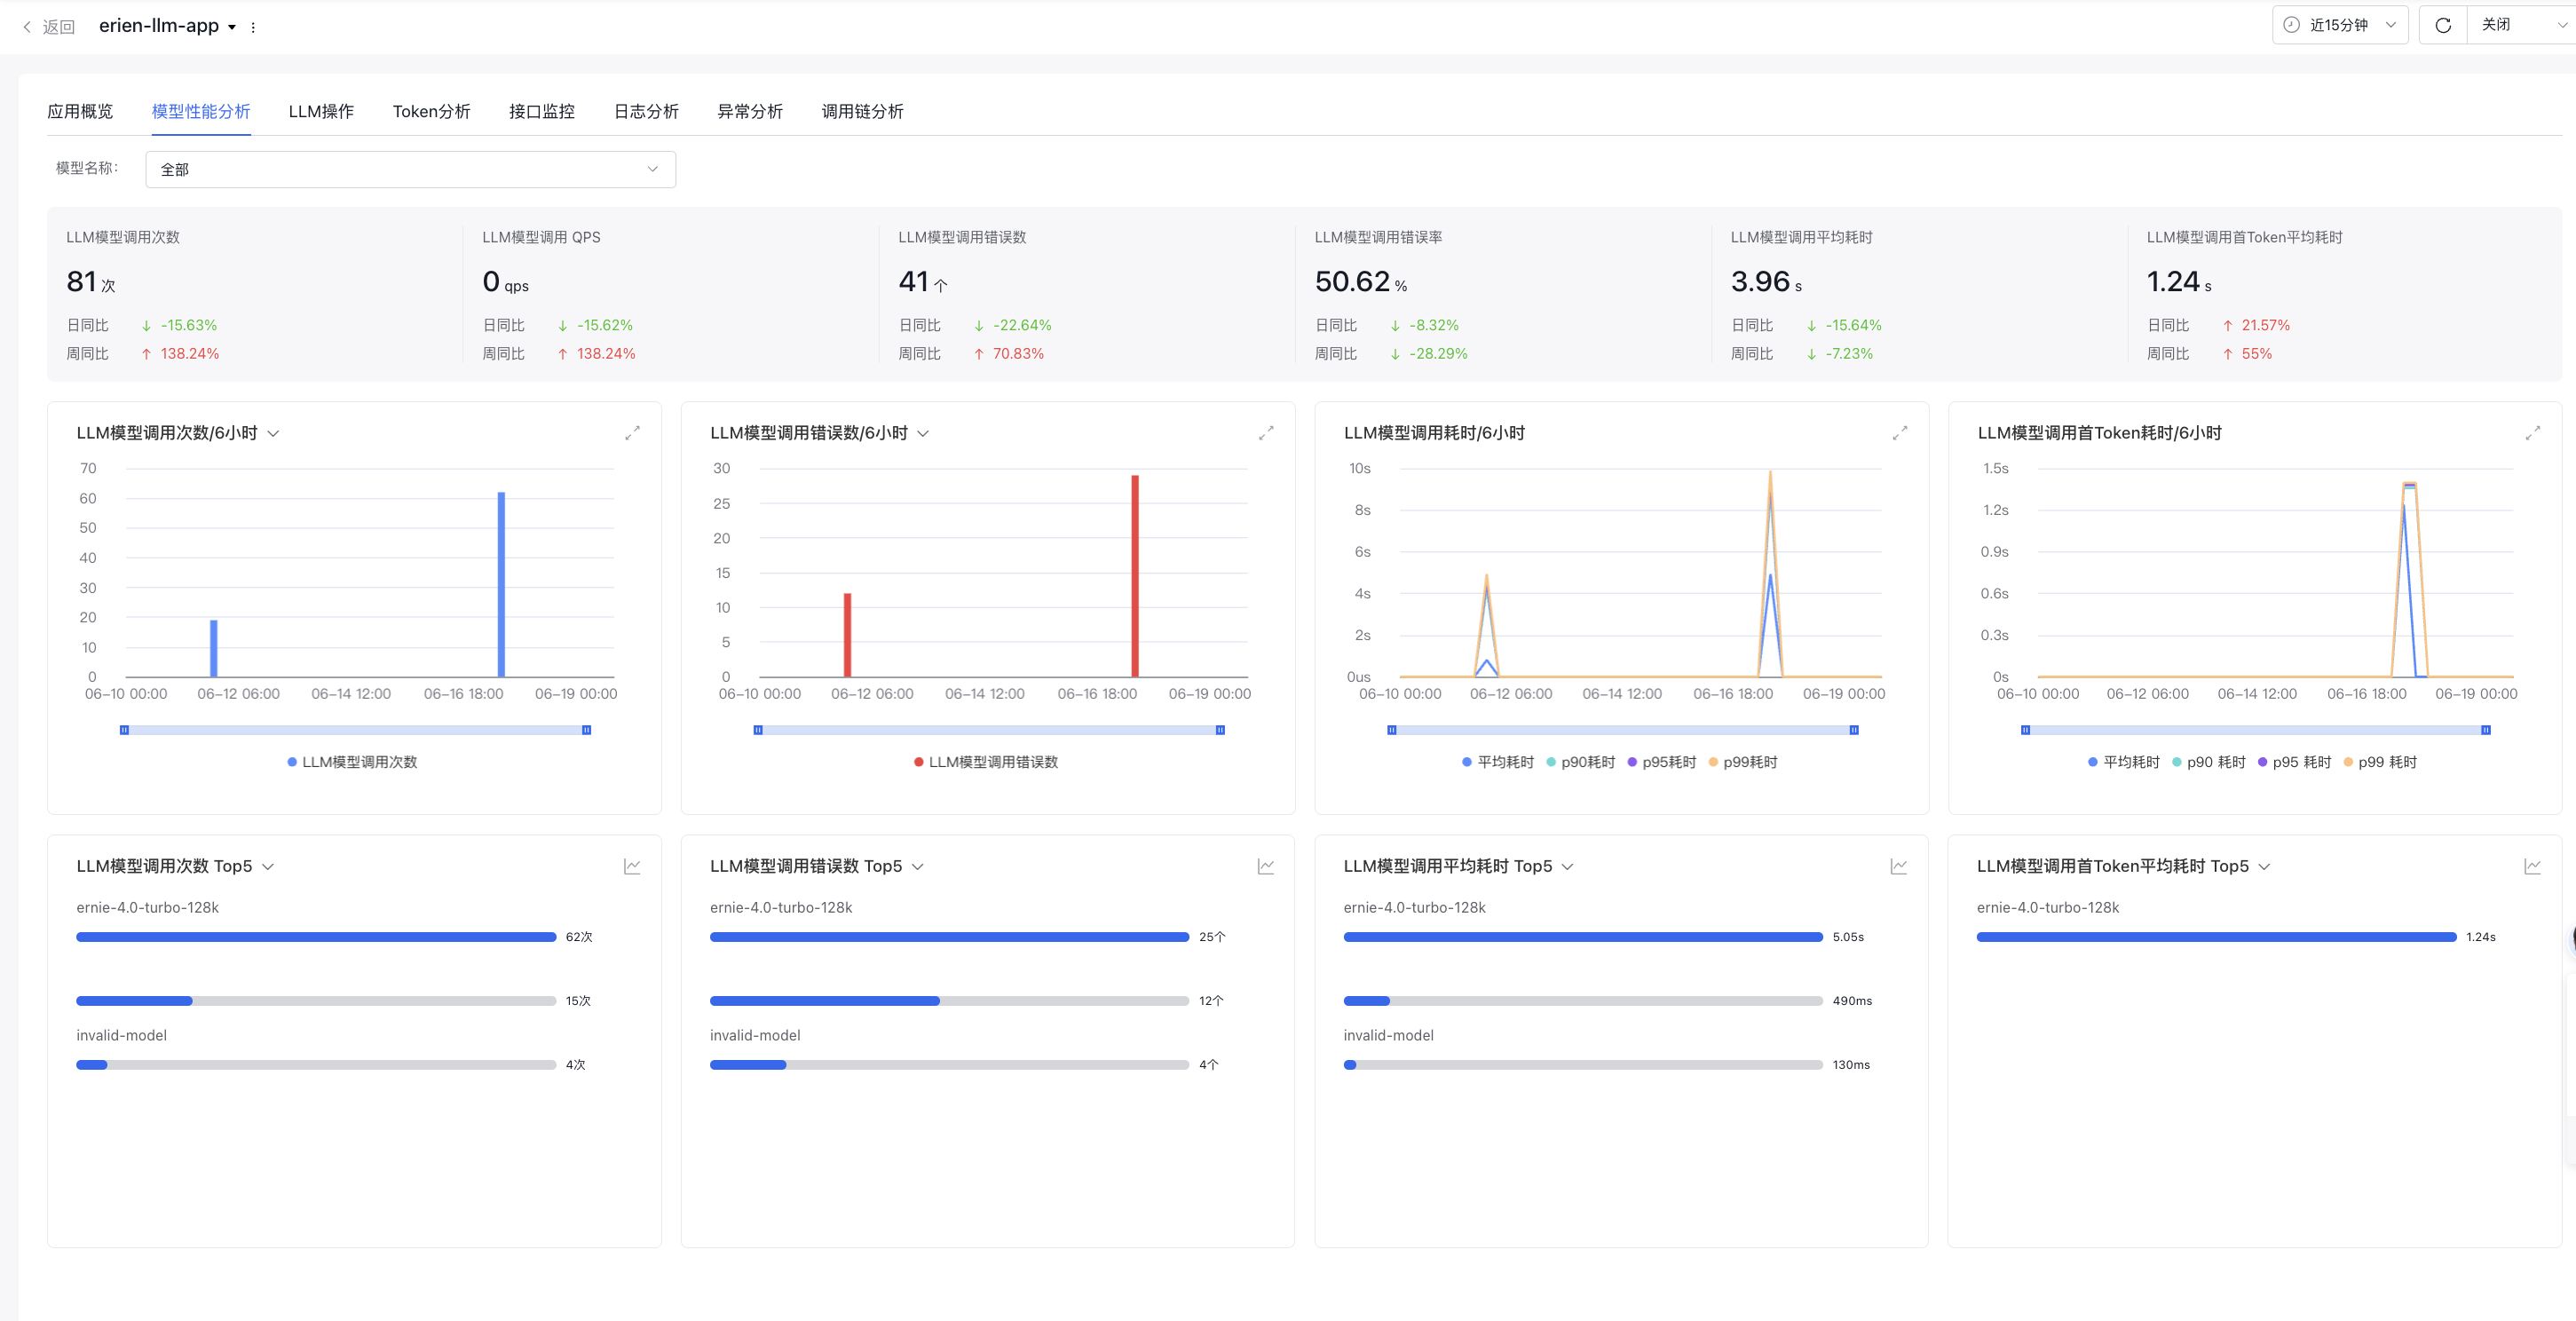Toggle LLM模型调用次数 legend item
Screen dimensions: 2576x1321
pos(352,762)
